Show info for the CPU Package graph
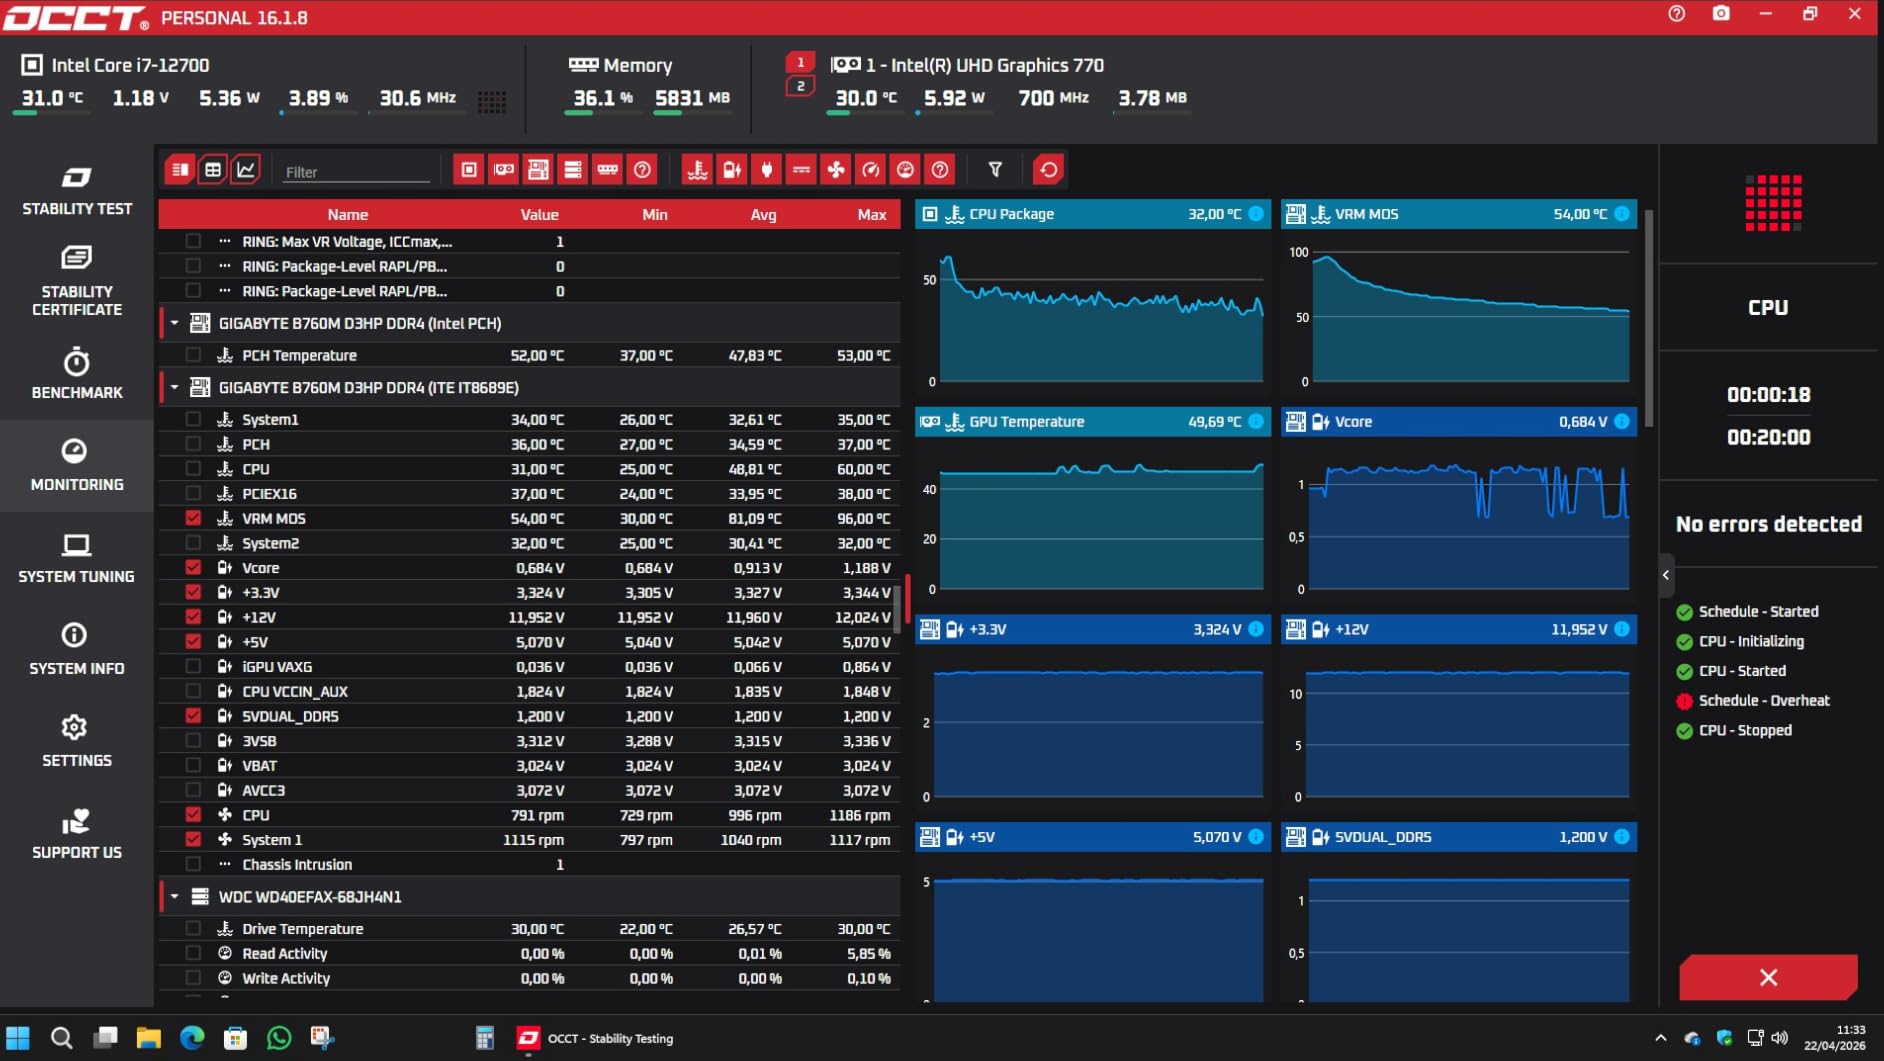The image size is (1884, 1061). pos(1256,214)
